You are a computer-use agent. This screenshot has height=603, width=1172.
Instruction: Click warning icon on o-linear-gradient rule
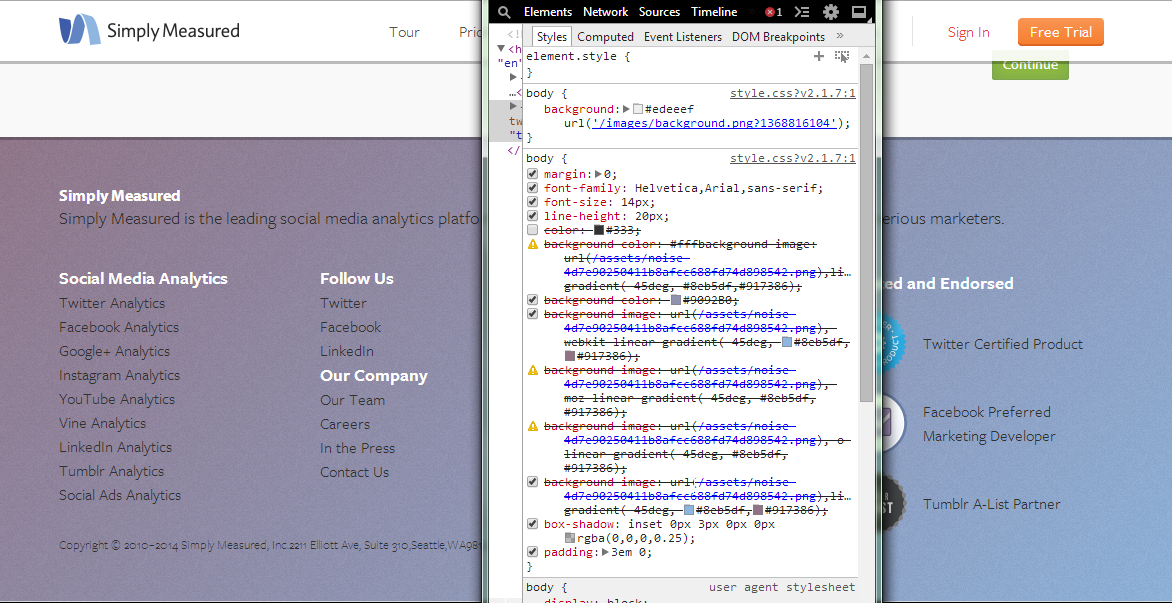533,427
